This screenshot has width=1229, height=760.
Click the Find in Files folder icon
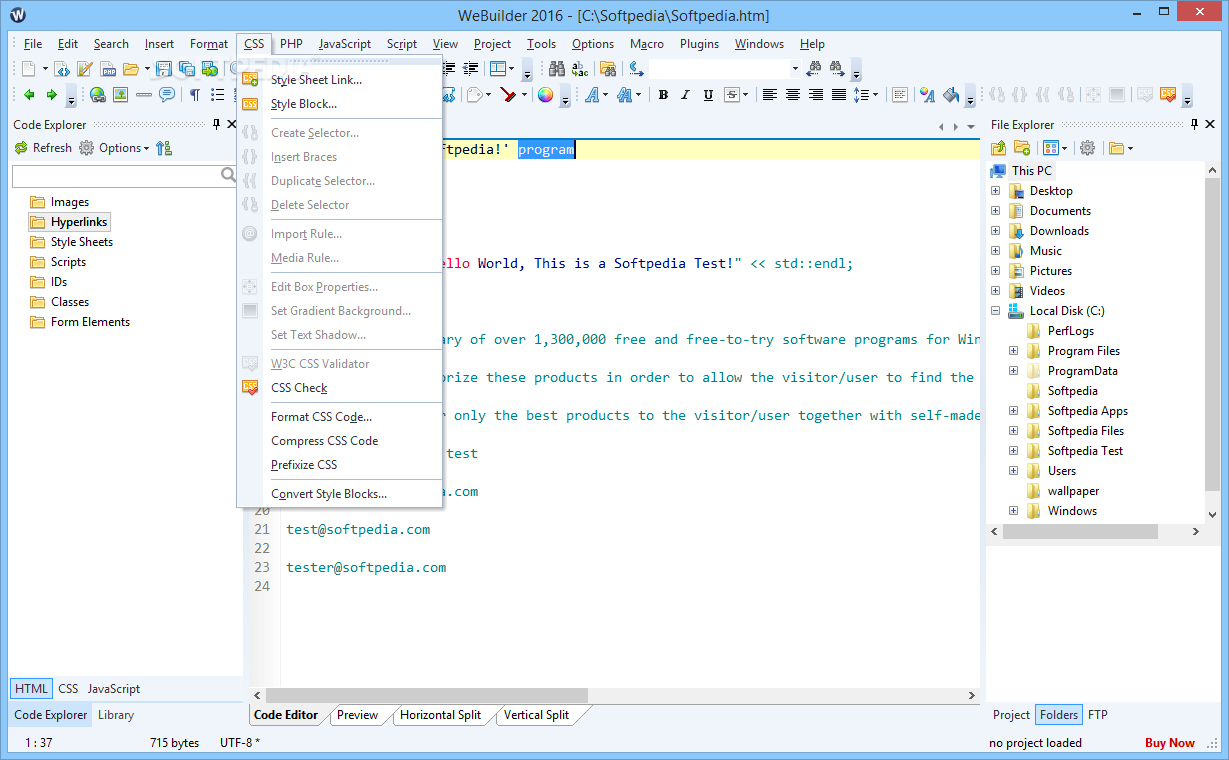pyautogui.click(x=607, y=69)
